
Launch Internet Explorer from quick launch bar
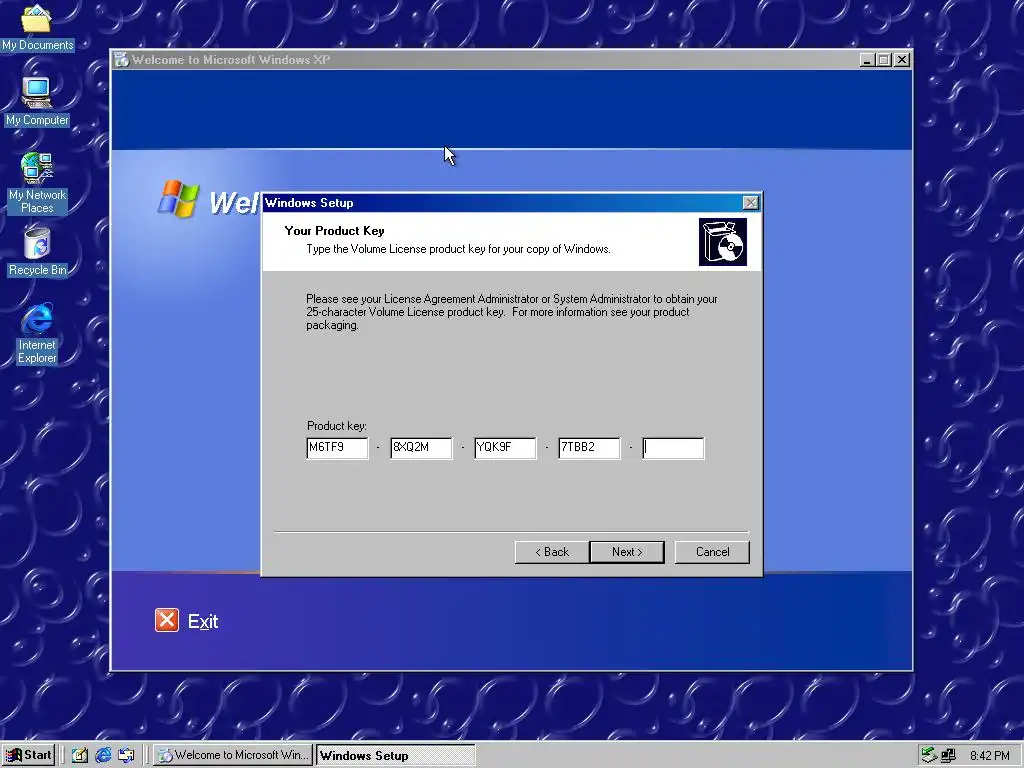[103, 755]
